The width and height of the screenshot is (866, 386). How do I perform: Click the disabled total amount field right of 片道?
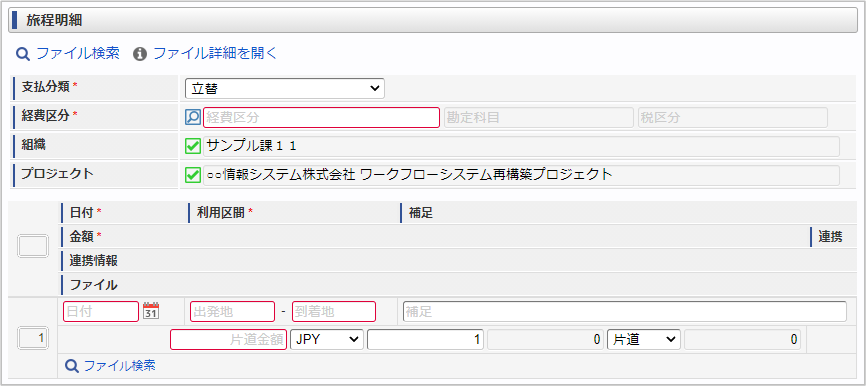point(742,340)
